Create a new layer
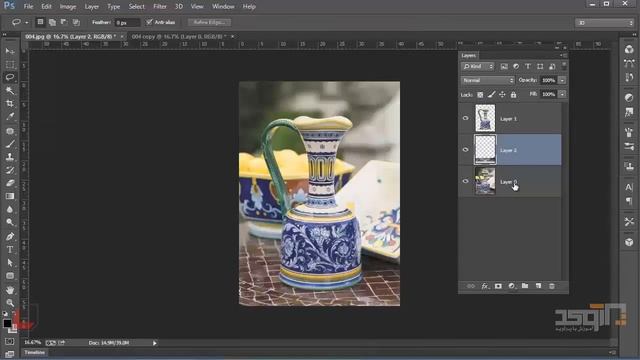Screen dimensions: 640x360 coord(538,286)
